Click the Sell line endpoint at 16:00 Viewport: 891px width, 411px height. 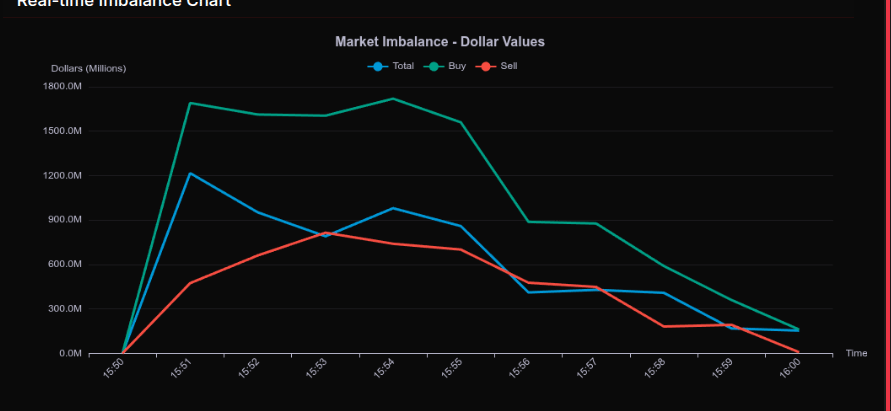pos(799,352)
